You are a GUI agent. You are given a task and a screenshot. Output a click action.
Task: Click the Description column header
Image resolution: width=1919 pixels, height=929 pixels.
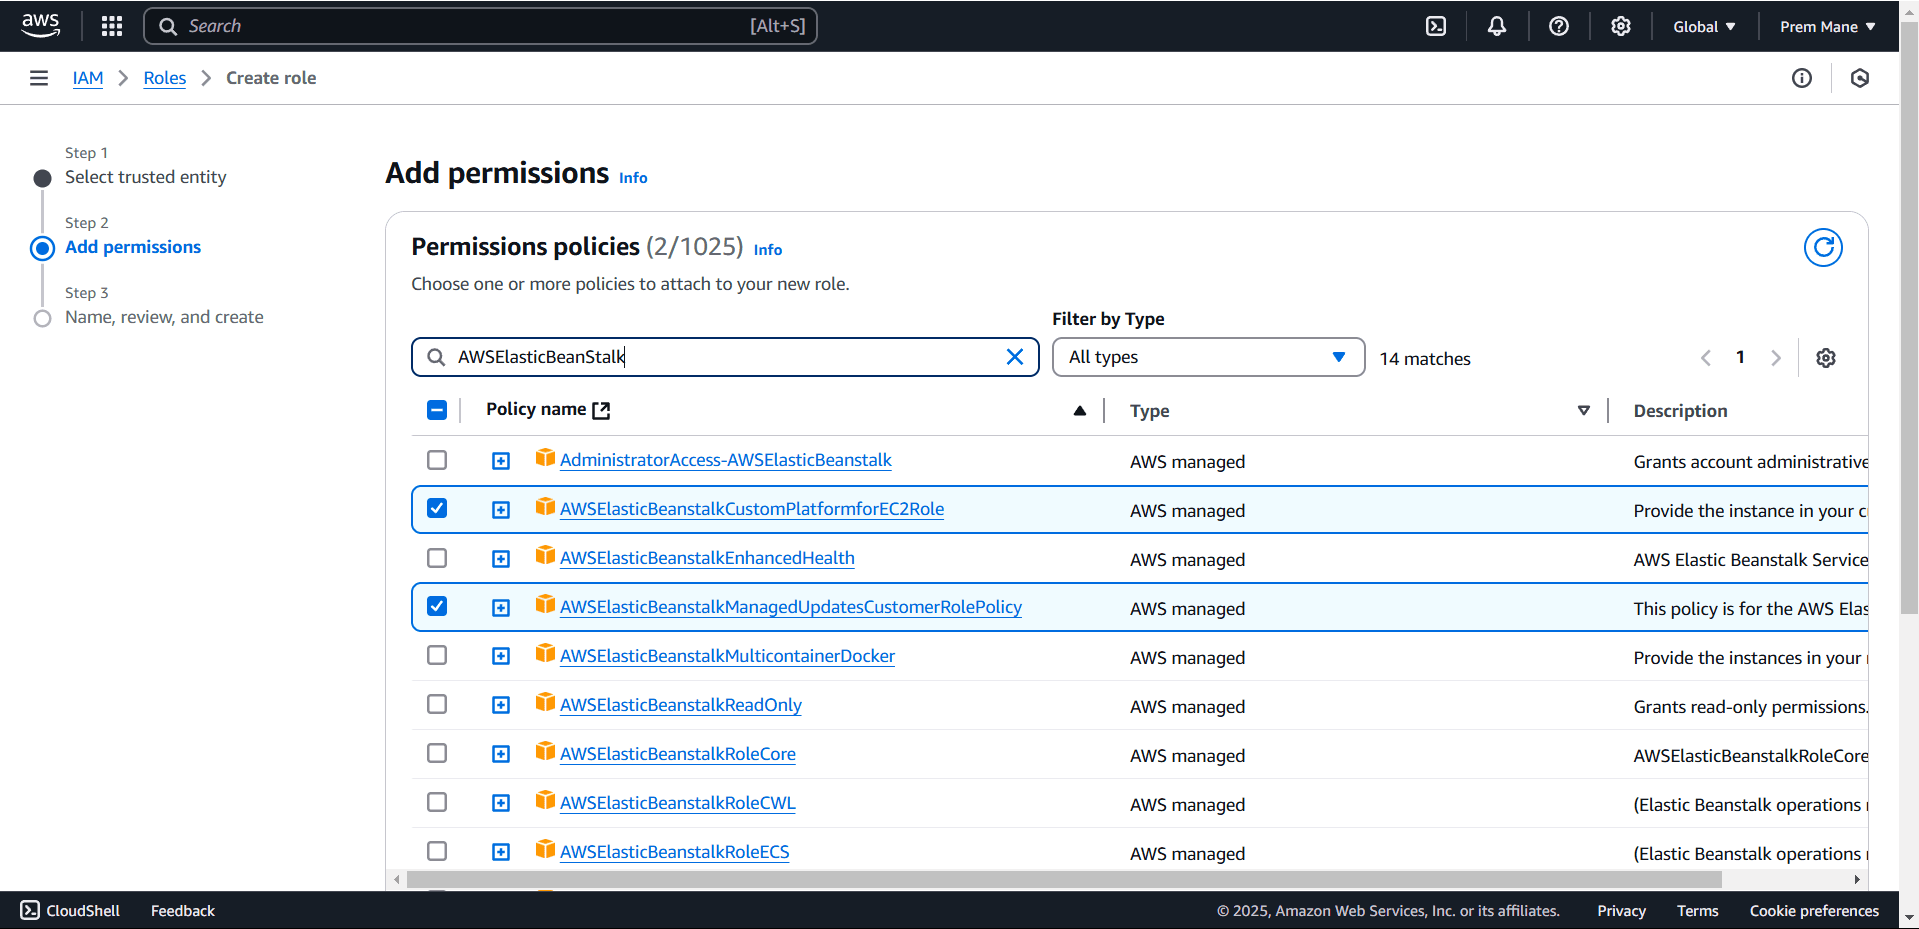pyautogui.click(x=1680, y=411)
